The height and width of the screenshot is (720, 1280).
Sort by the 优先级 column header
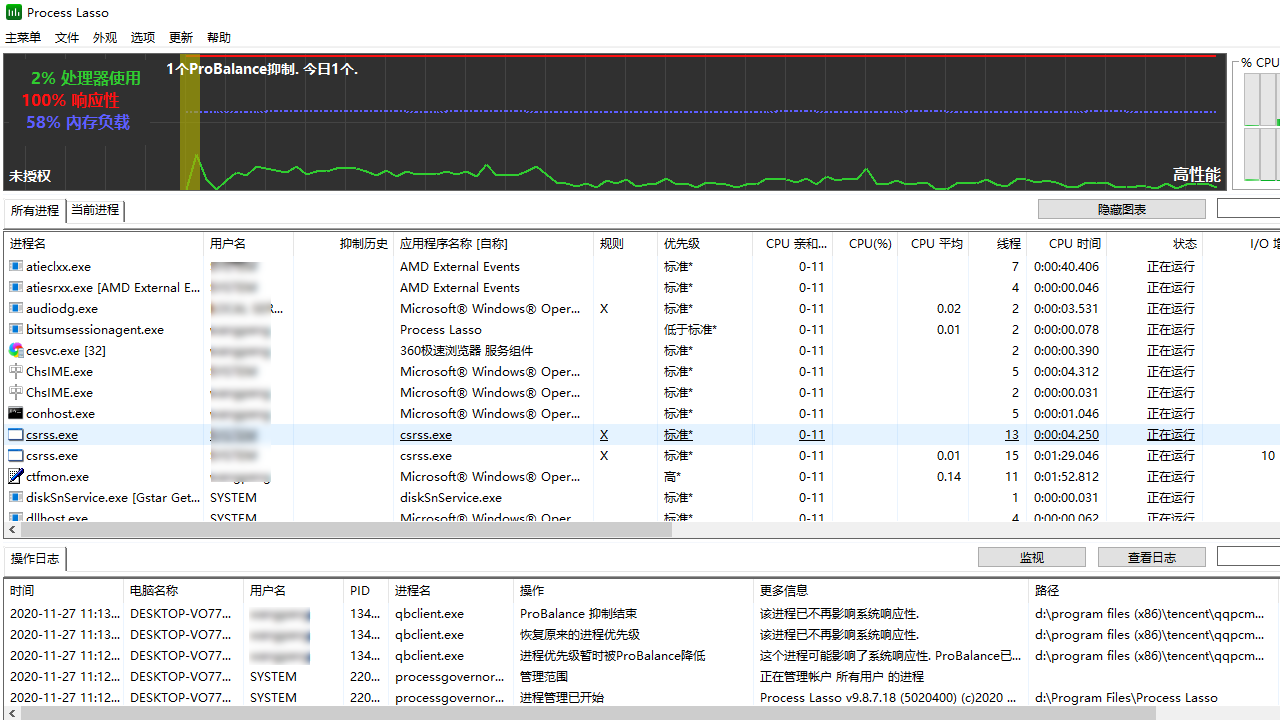click(x=682, y=243)
